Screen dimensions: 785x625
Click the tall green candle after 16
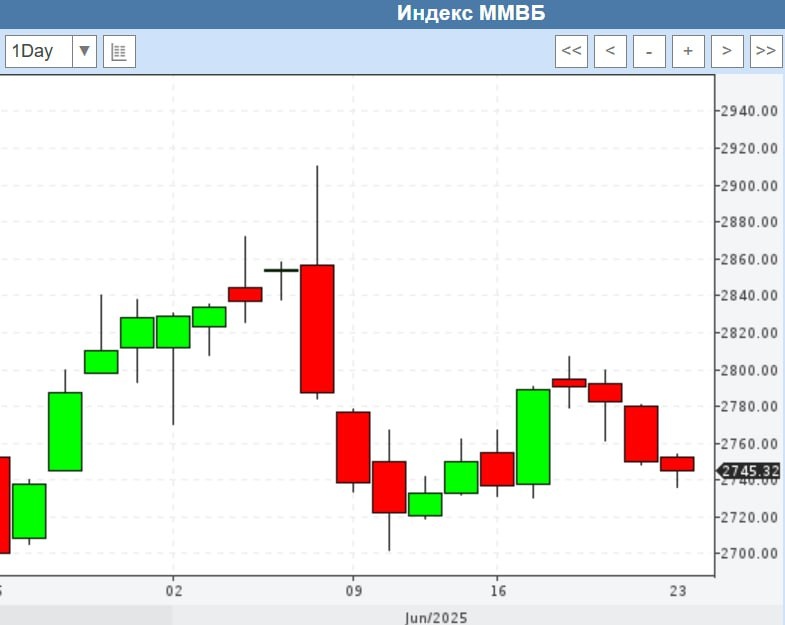coord(533,437)
